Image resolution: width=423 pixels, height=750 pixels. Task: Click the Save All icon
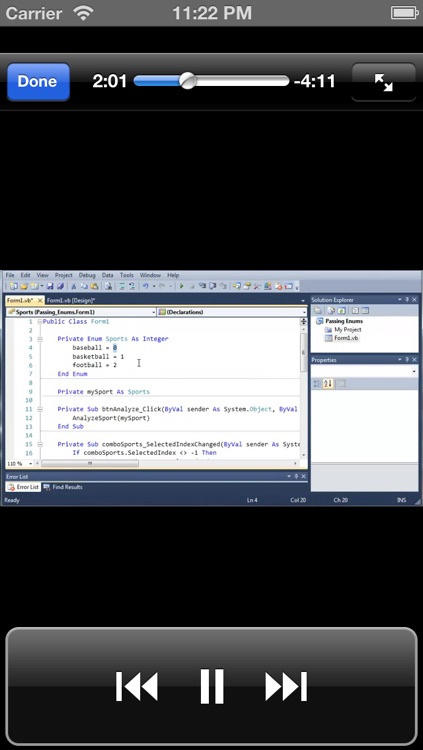point(60,286)
